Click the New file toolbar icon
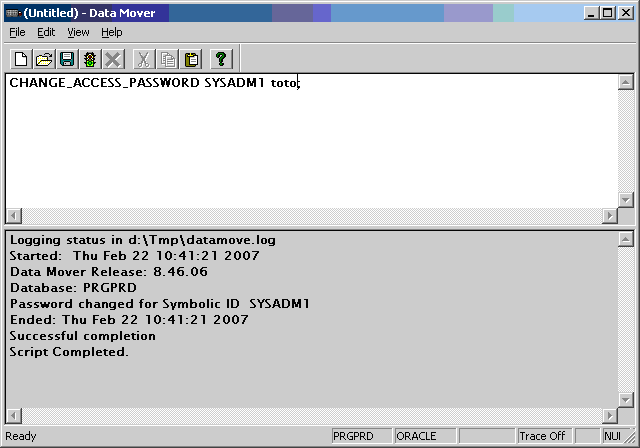The width and height of the screenshot is (640, 448). tap(21, 59)
